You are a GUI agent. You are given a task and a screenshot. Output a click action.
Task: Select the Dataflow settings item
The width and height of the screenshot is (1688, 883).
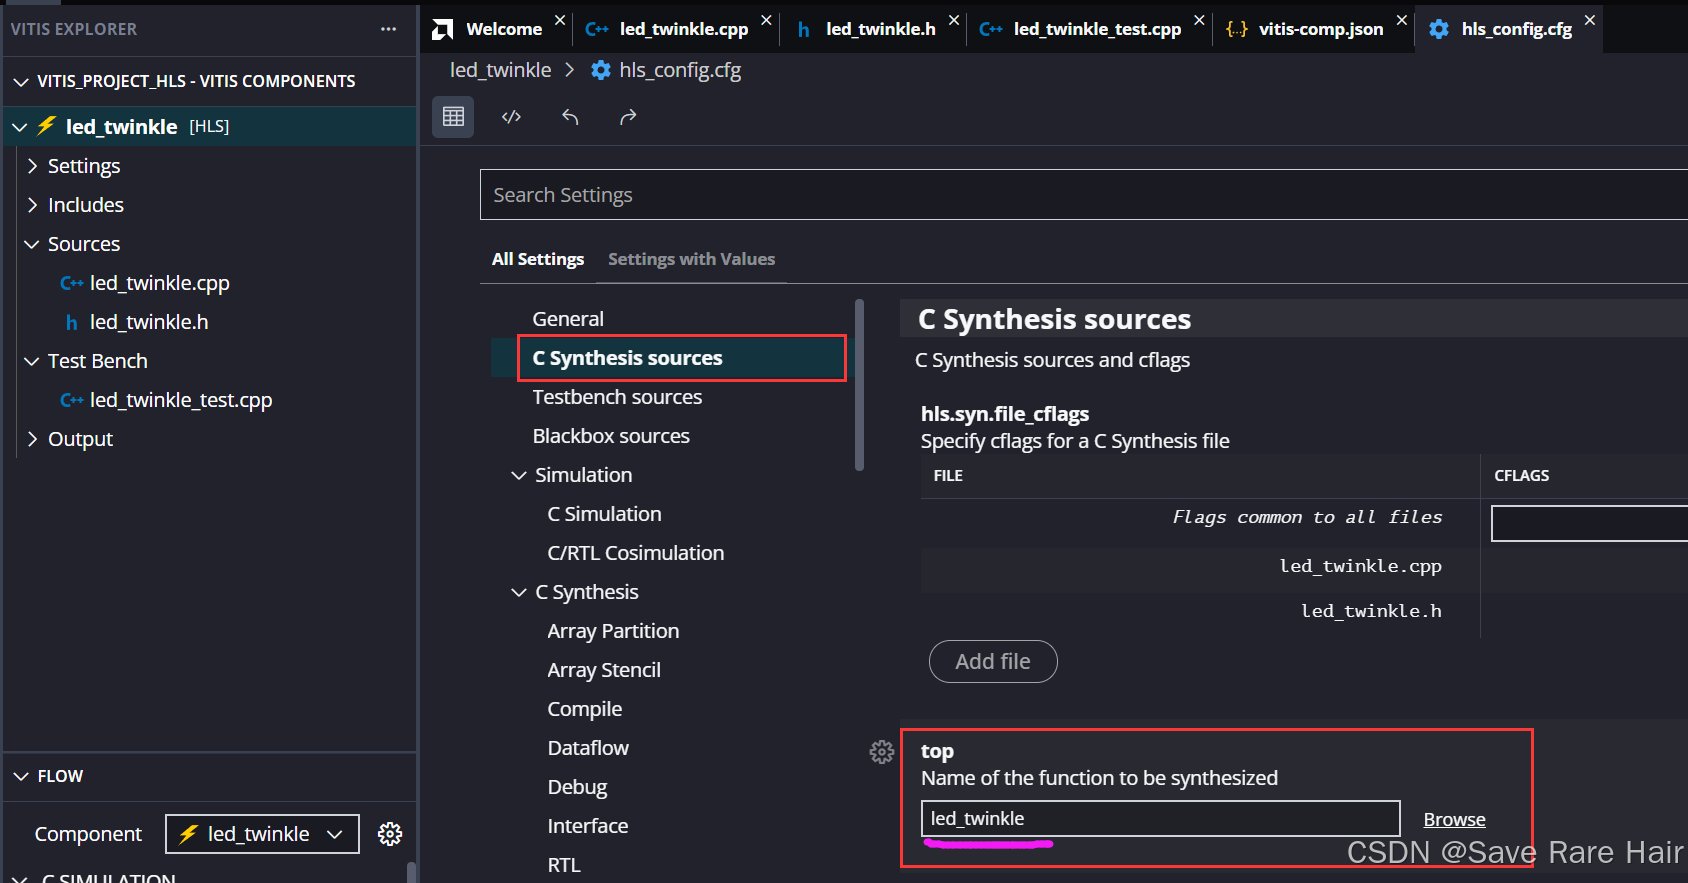coord(588,748)
